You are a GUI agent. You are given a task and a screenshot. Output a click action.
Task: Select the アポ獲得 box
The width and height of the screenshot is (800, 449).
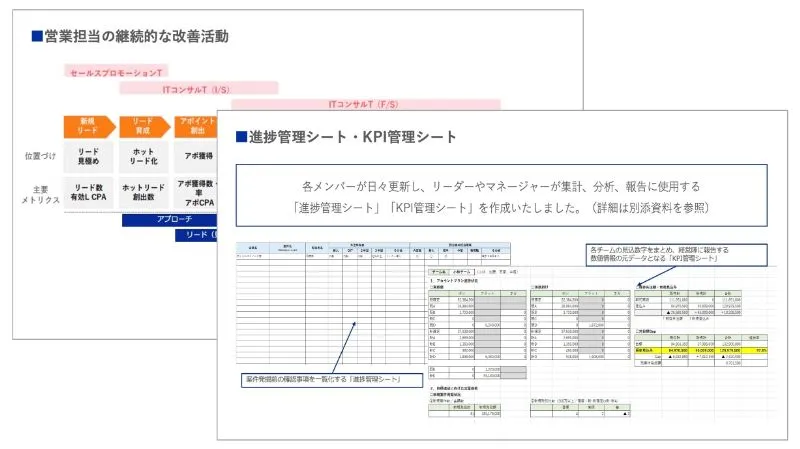point(196,157)
